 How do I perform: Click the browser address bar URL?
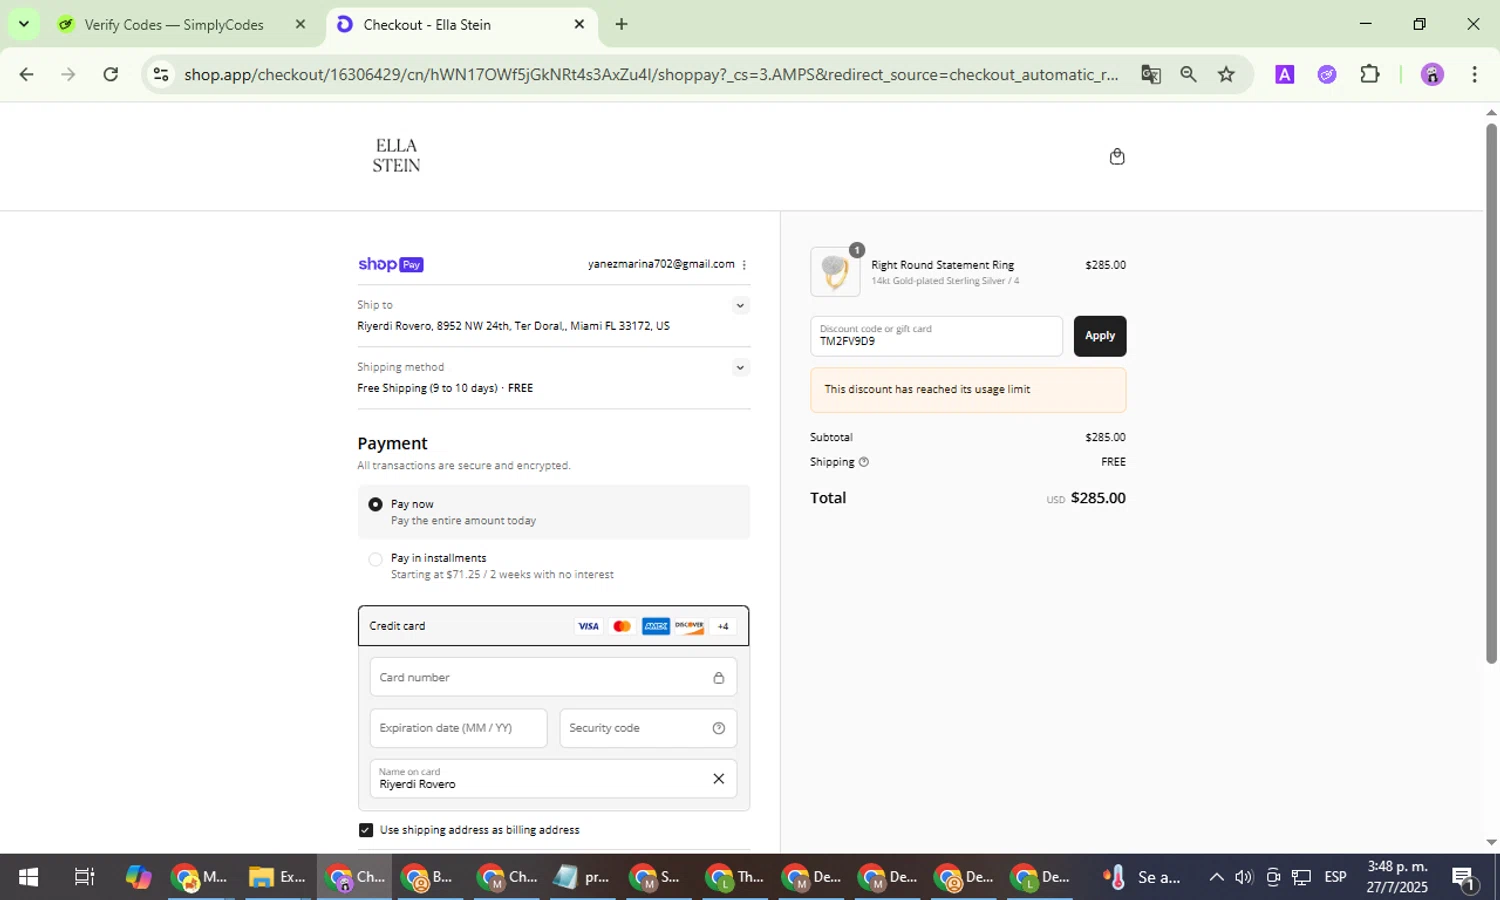(651, 74)
